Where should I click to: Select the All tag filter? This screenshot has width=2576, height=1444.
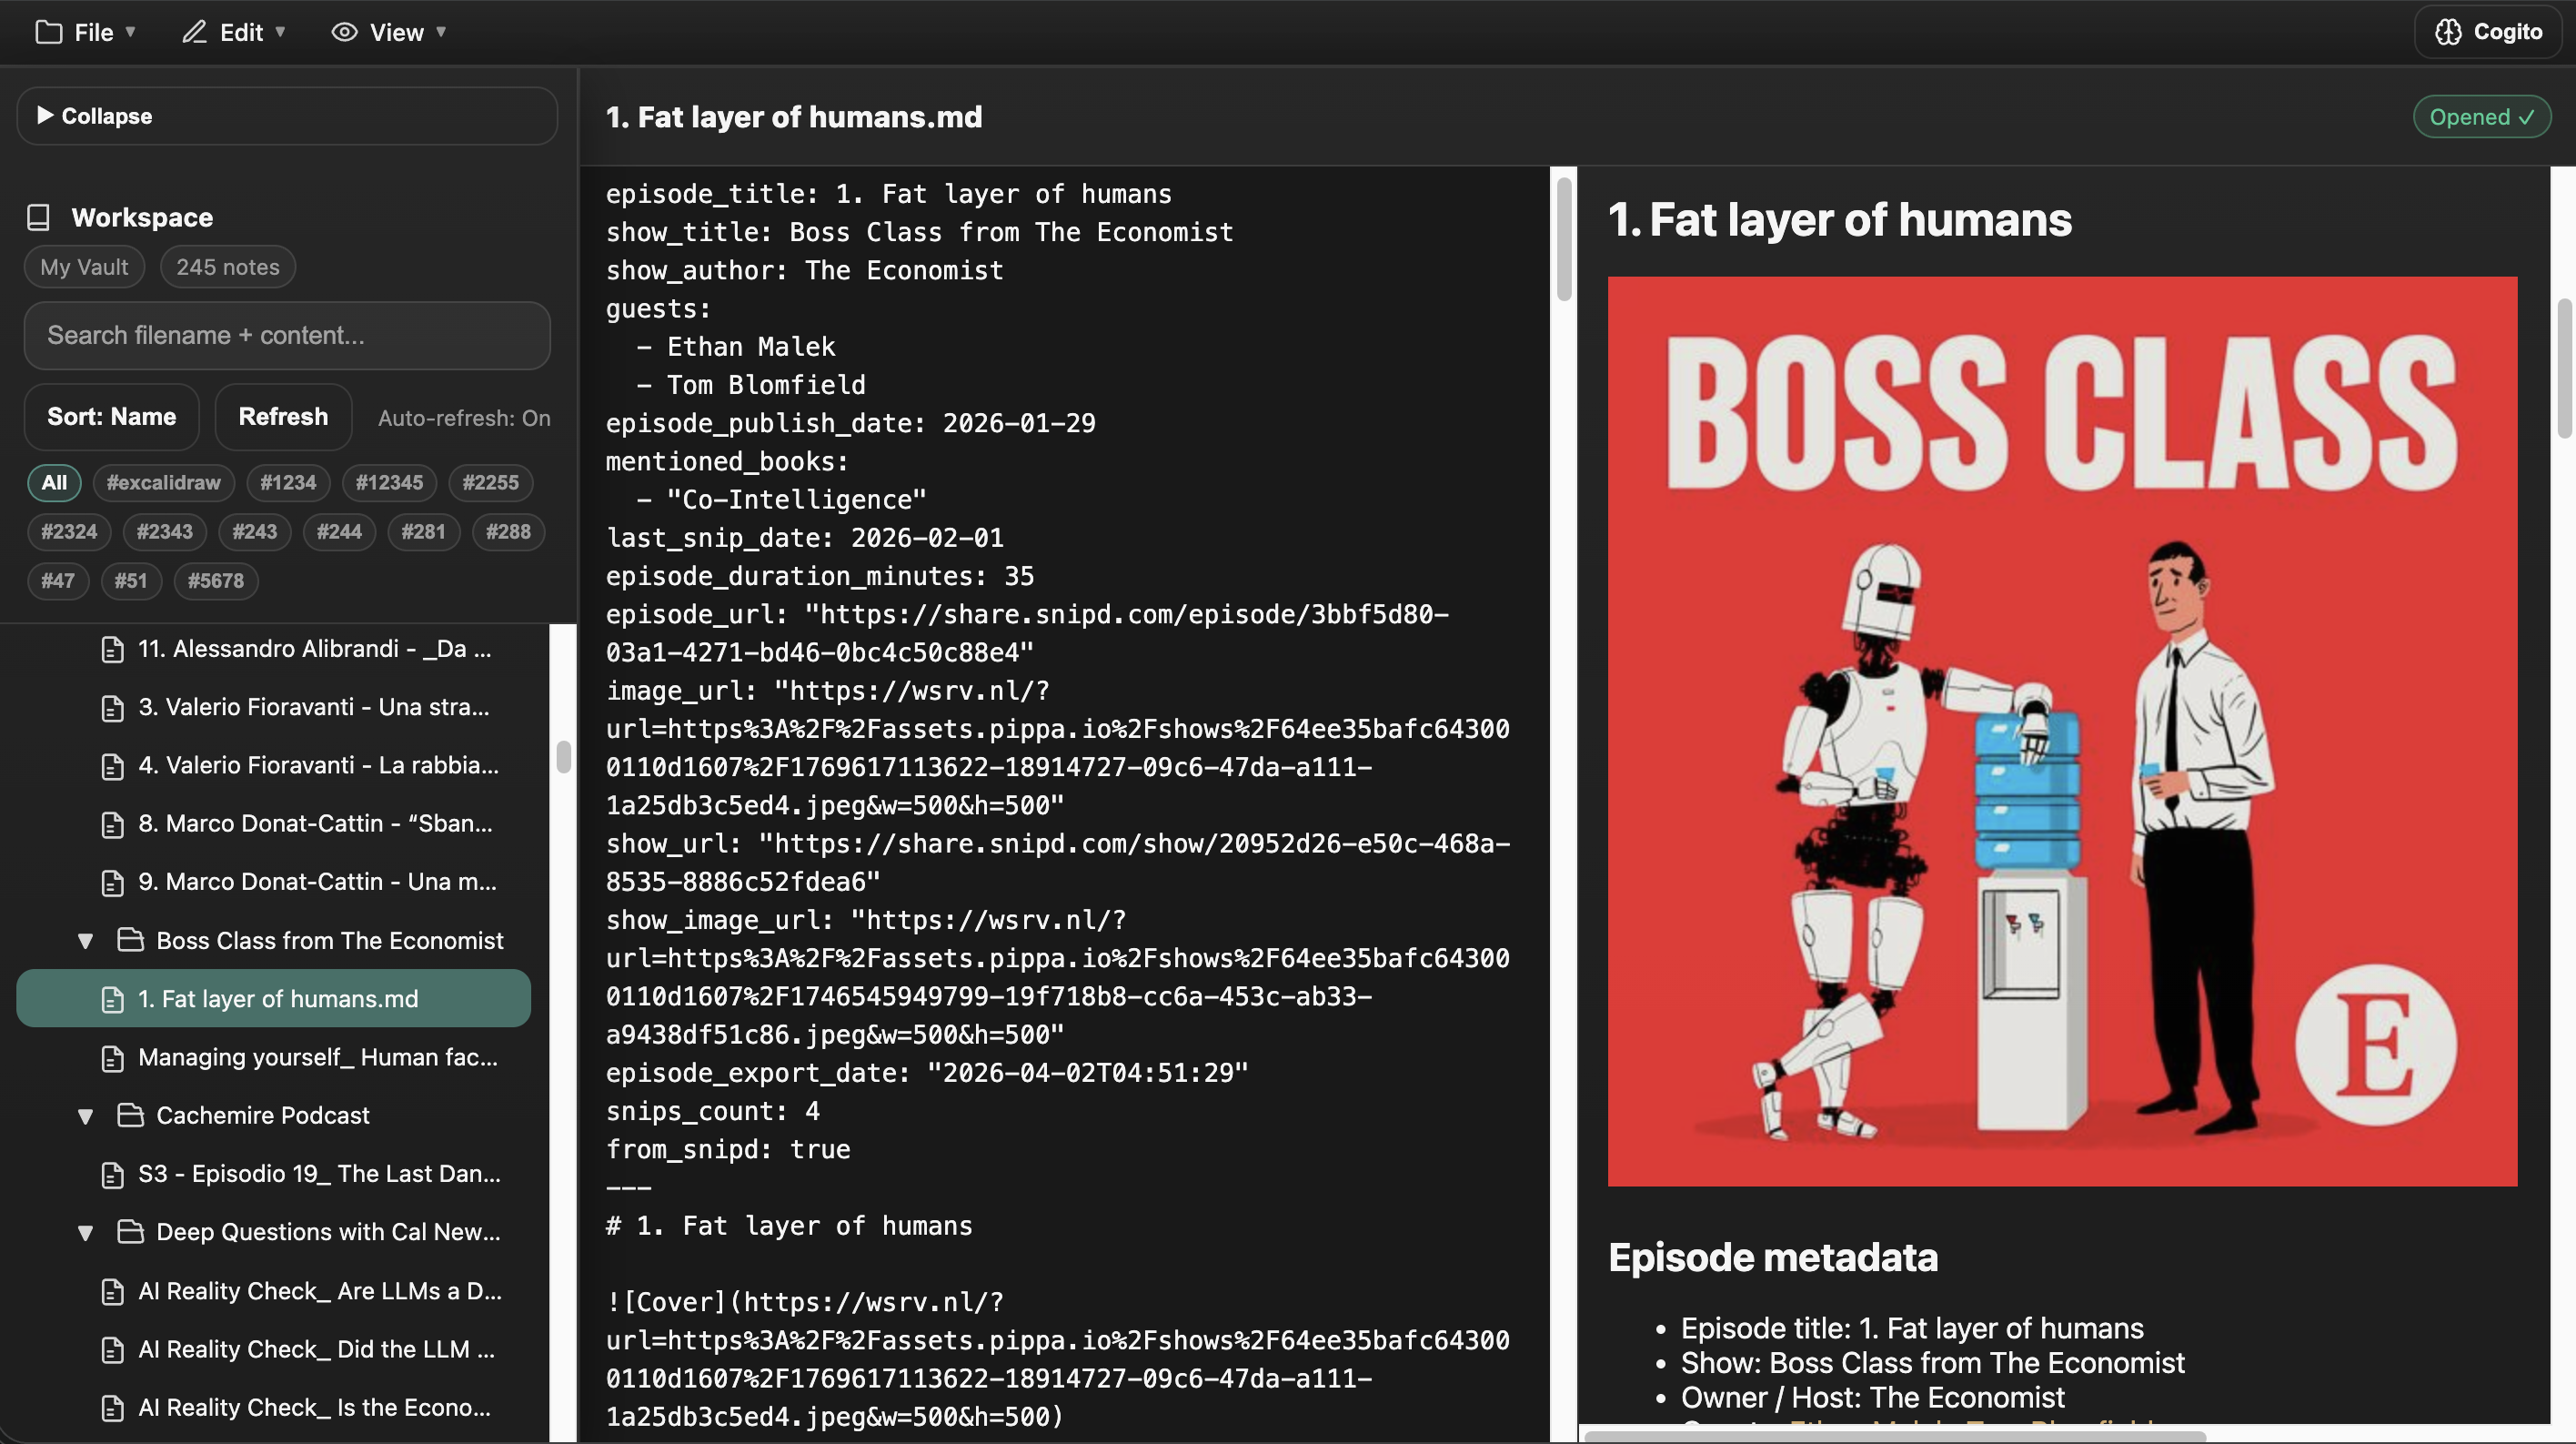[54, 483]
